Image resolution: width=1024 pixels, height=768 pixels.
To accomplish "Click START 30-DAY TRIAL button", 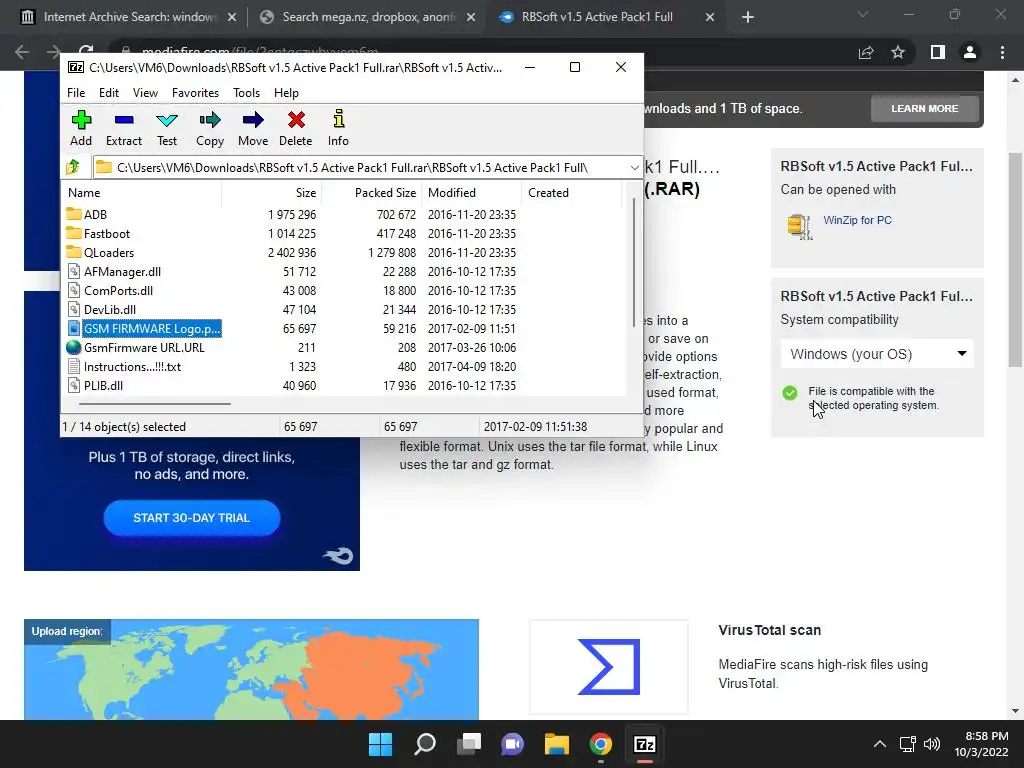I will click(192, 518).
